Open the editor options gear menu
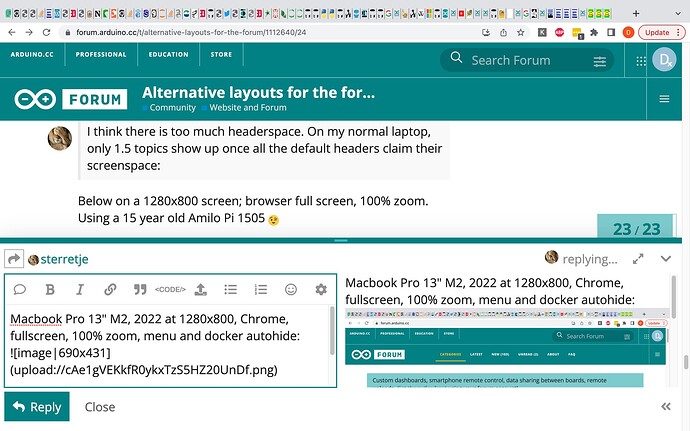690x431 pixels. (321, 289)
